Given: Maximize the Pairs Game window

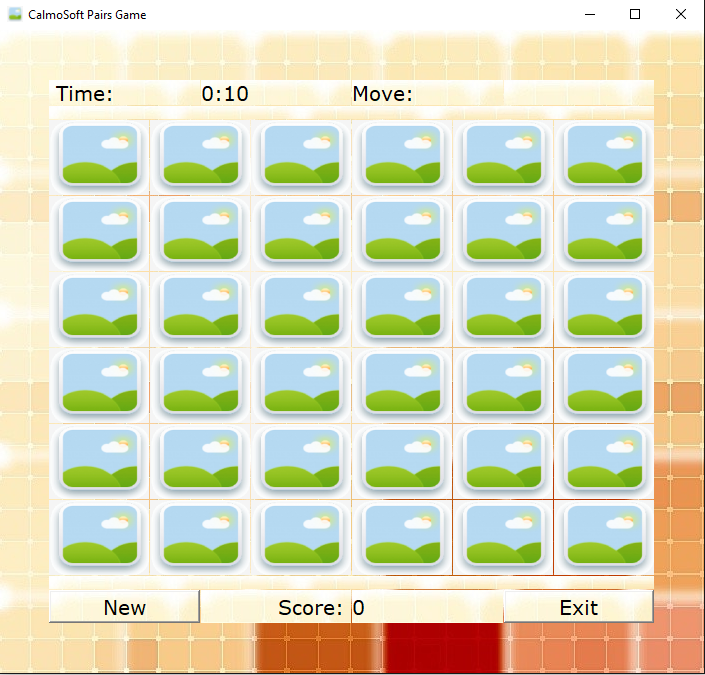Looking at the screenshot, I should [634, 15].
